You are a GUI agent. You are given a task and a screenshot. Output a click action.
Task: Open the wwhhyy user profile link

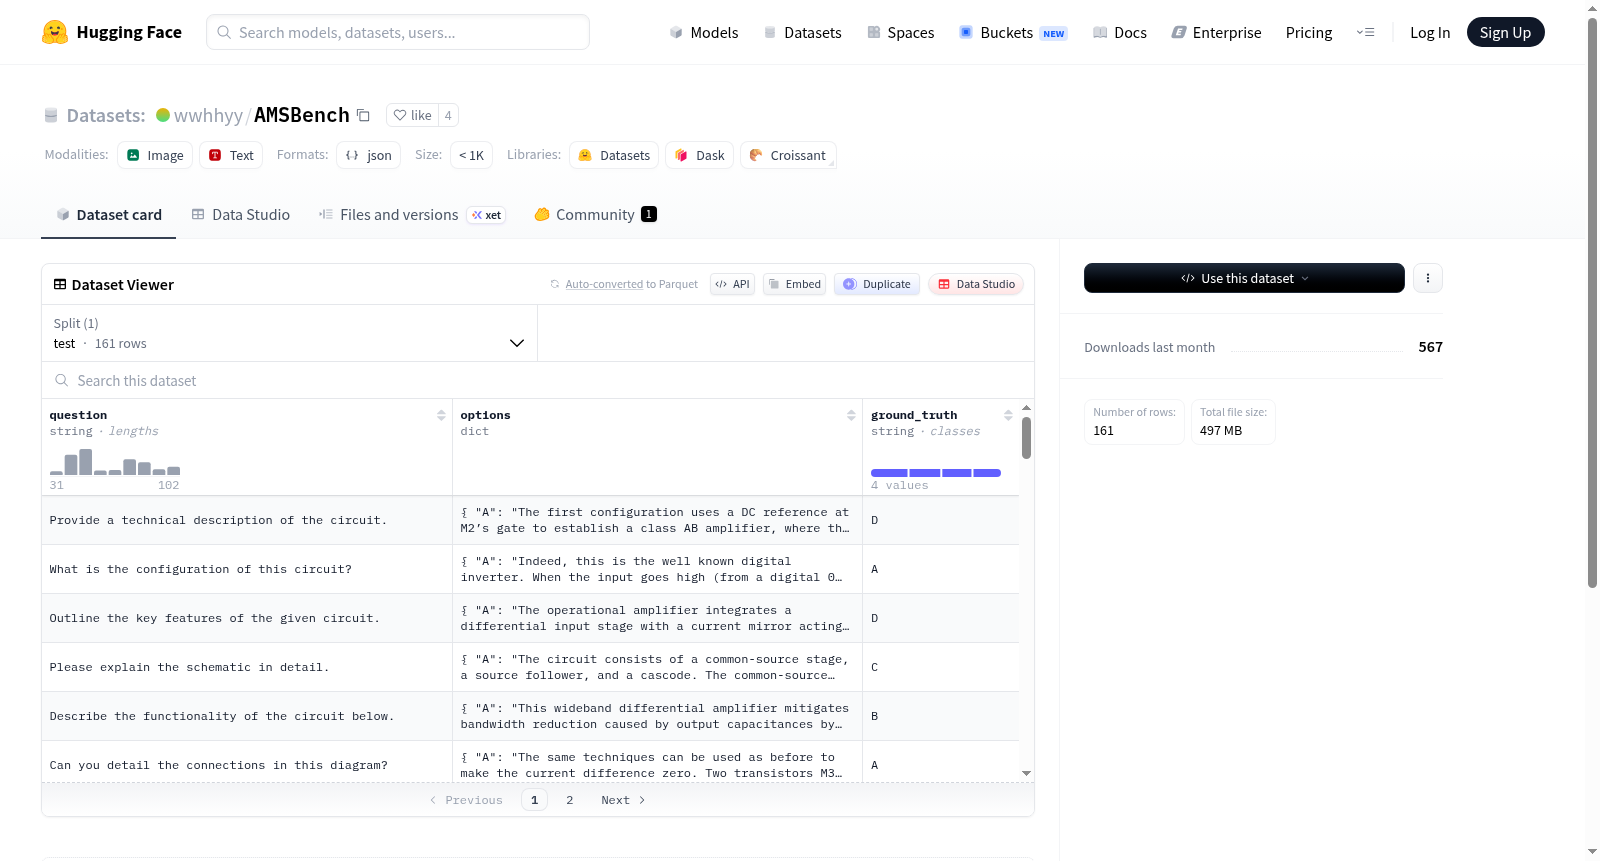208,115
